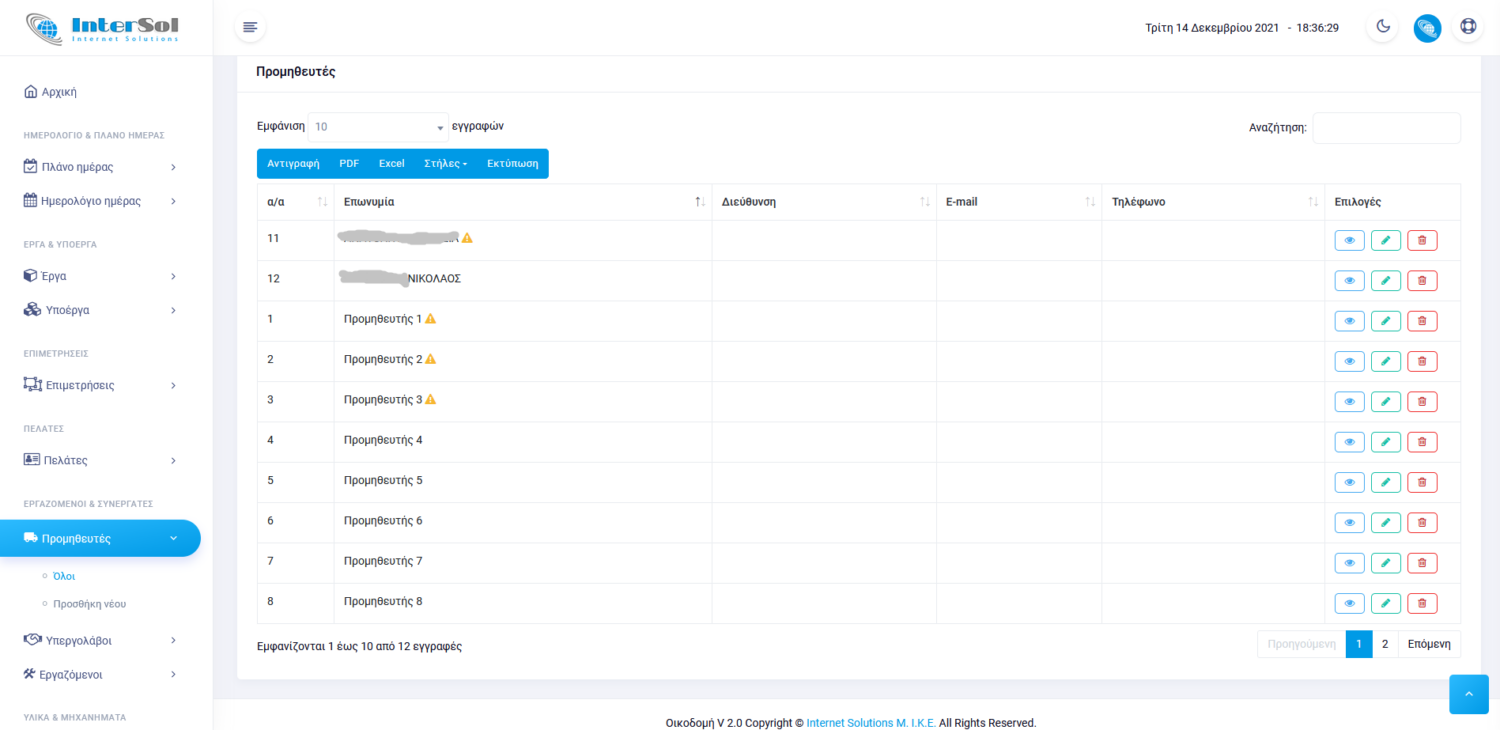Delete Προμηθευτής 3 using trash icon
1500x730 pixels.
[1422, 402]
